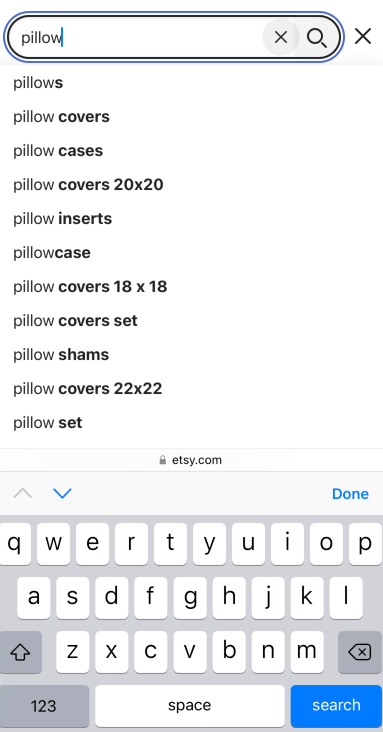Choose 'pillow covers 20x20' suggestion
The width and height of the screenshot is (383, 732).
tap(88, 185)
